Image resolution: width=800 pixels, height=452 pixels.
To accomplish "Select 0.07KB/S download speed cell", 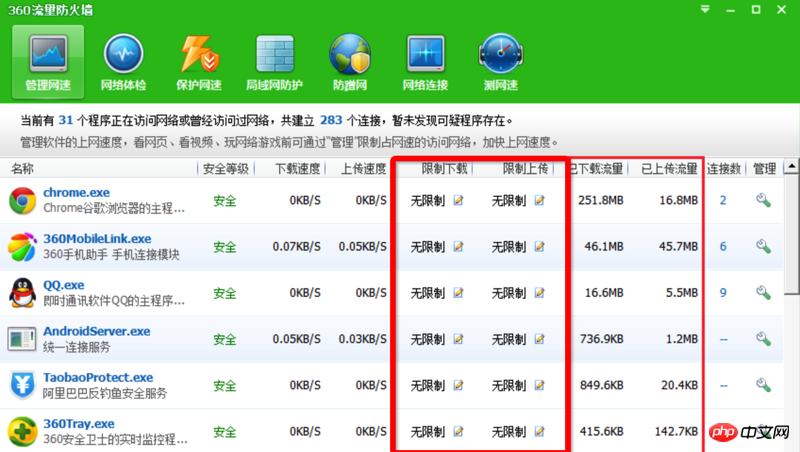I will [x=296, y=247].
